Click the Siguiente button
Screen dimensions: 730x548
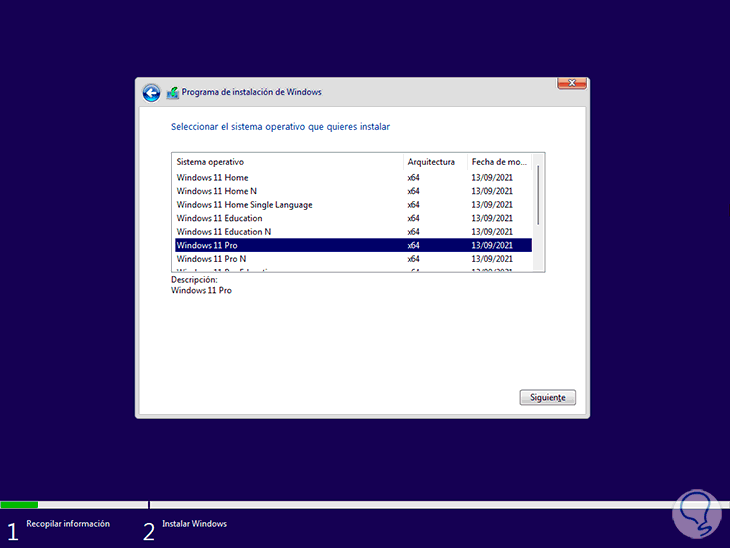pyautogui.click(x=548, y=398)
